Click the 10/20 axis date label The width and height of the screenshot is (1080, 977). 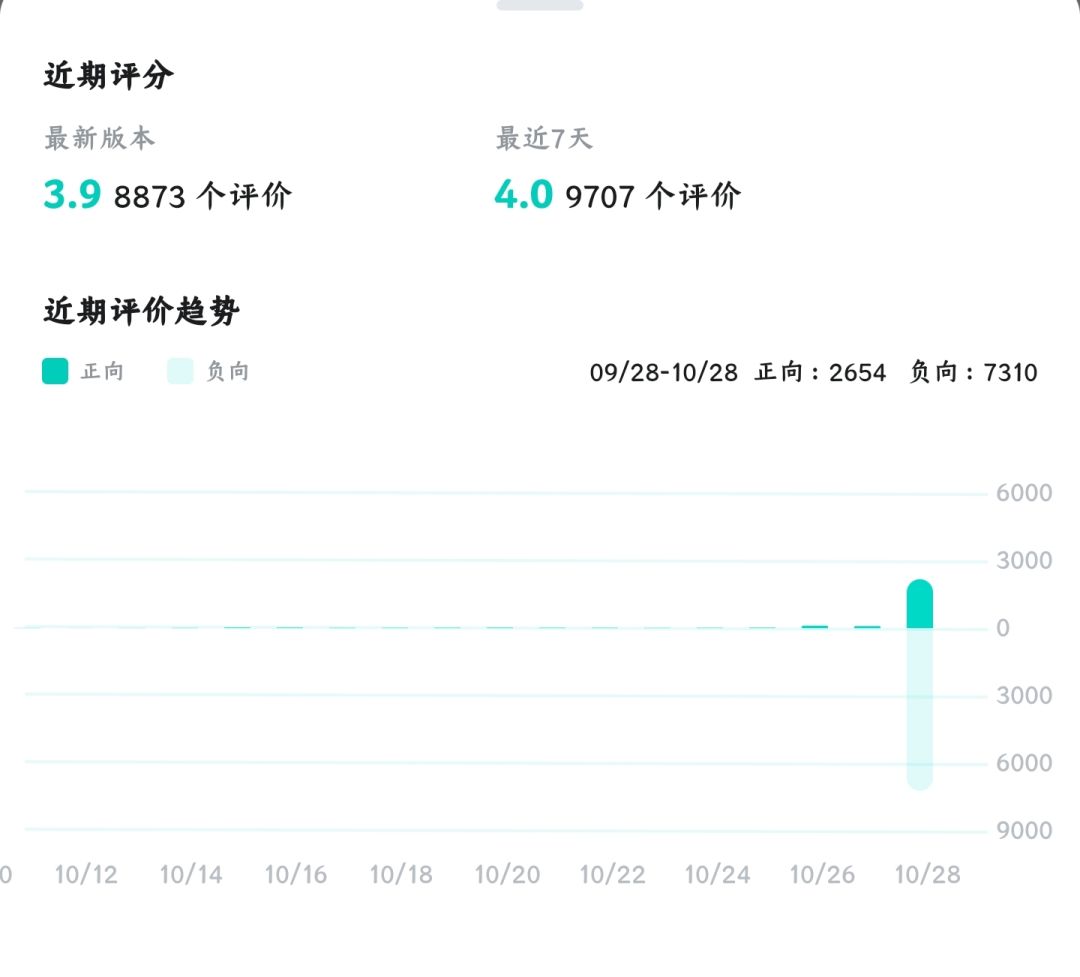click(508, 874)
